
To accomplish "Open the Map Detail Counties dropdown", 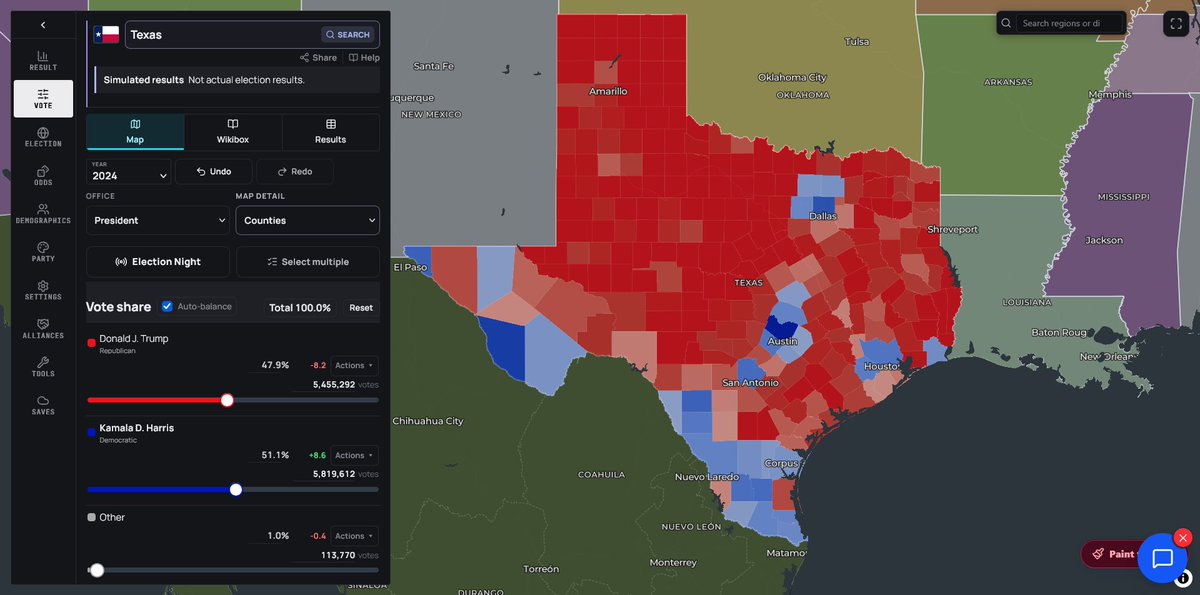I will 307,220.
